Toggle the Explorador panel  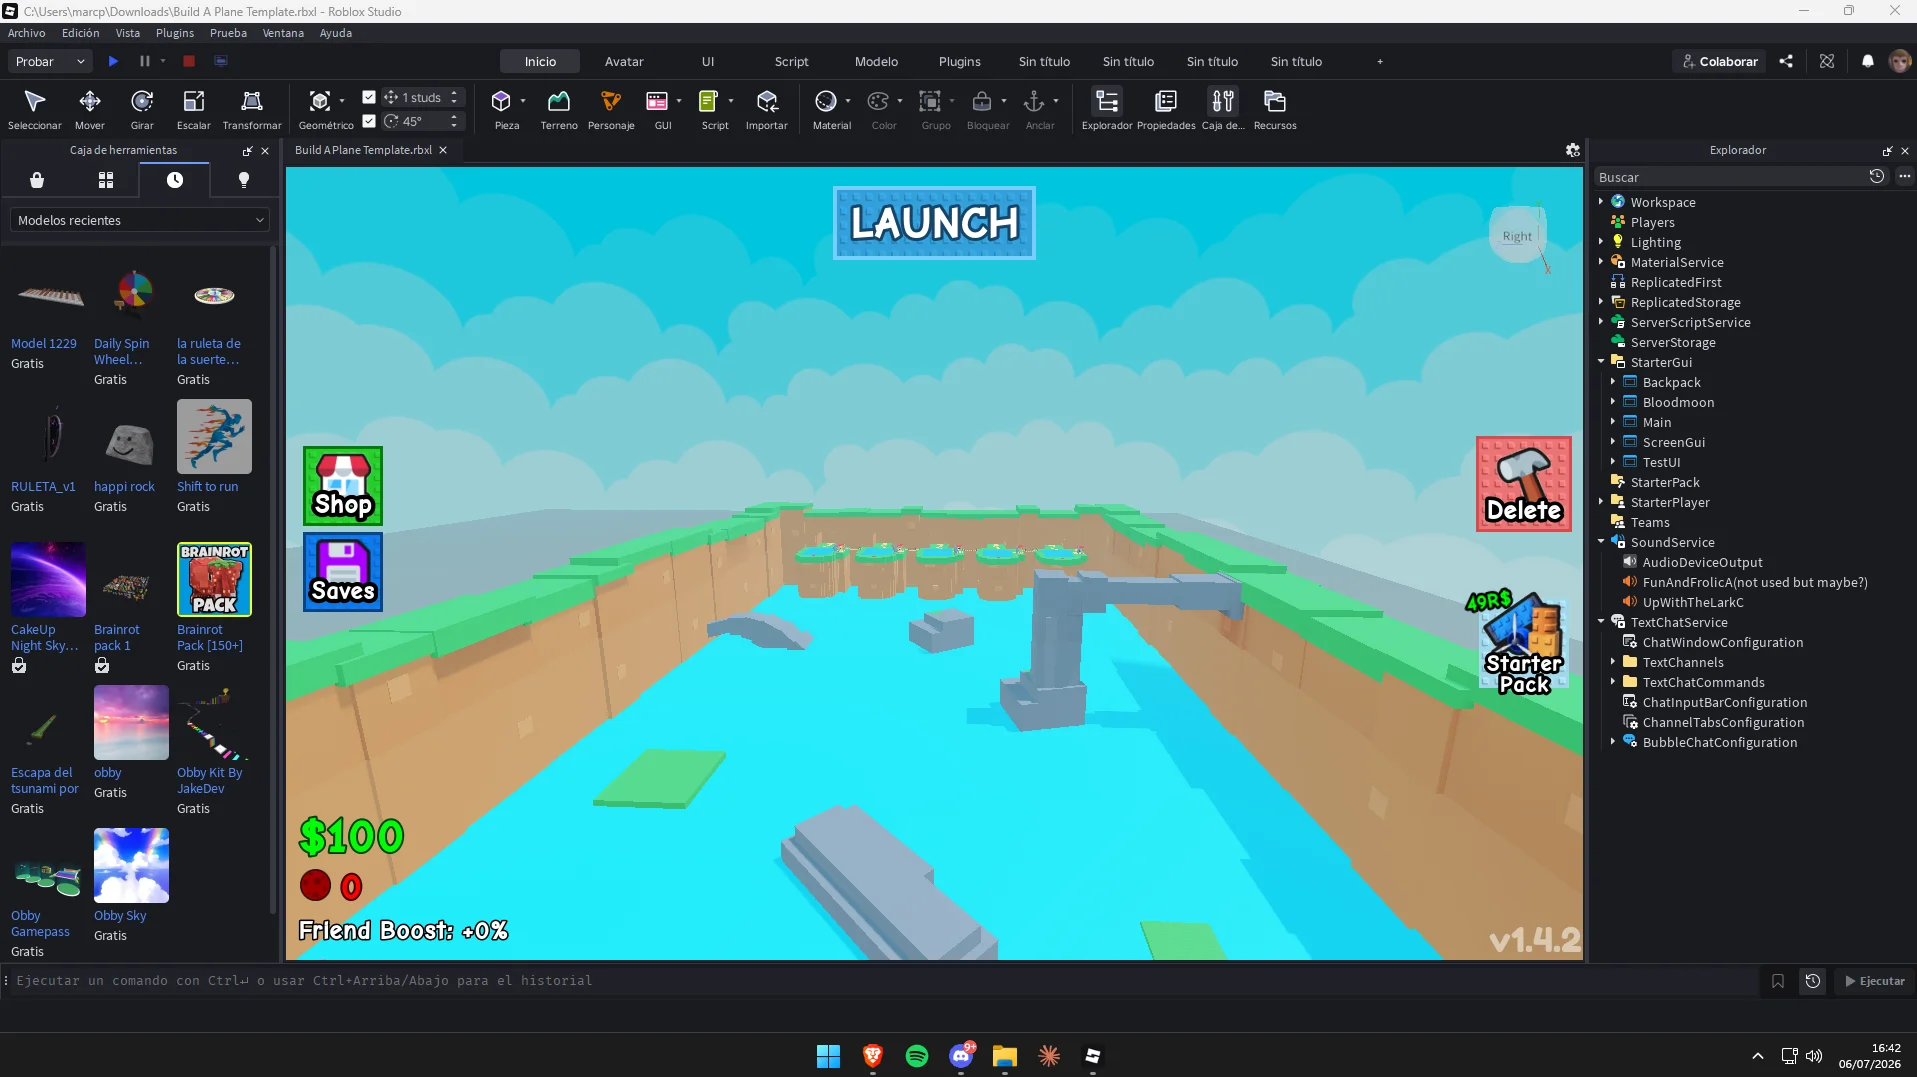[1107, 109]
